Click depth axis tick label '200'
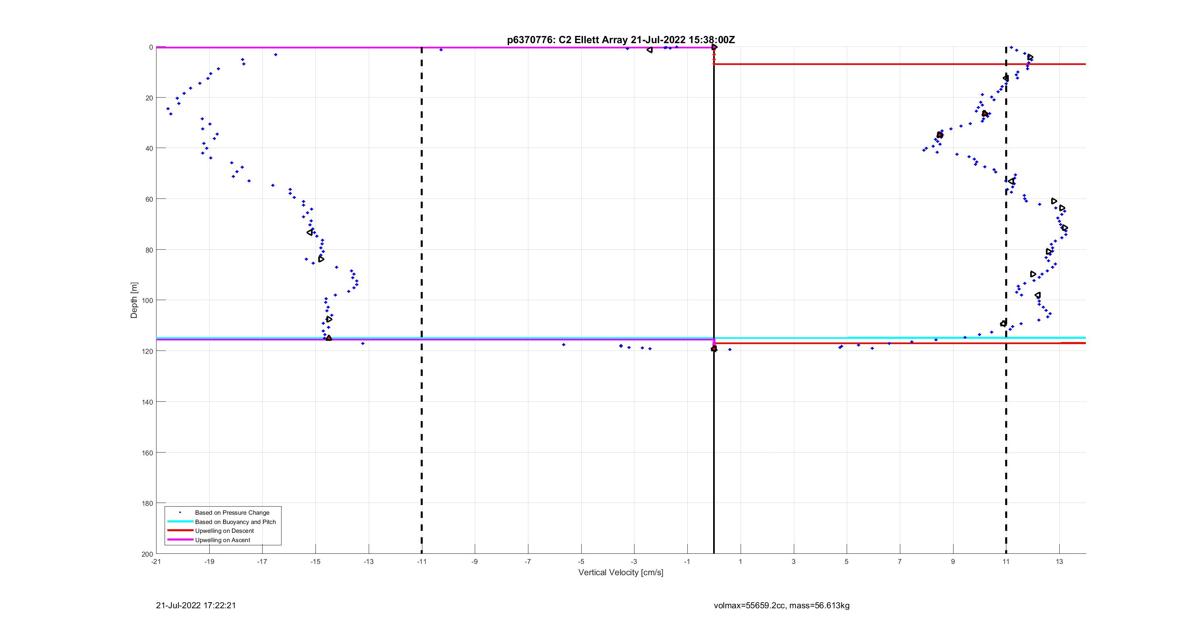The width and height of the screenshot is (1200, 622). click(x=146, y=553)
